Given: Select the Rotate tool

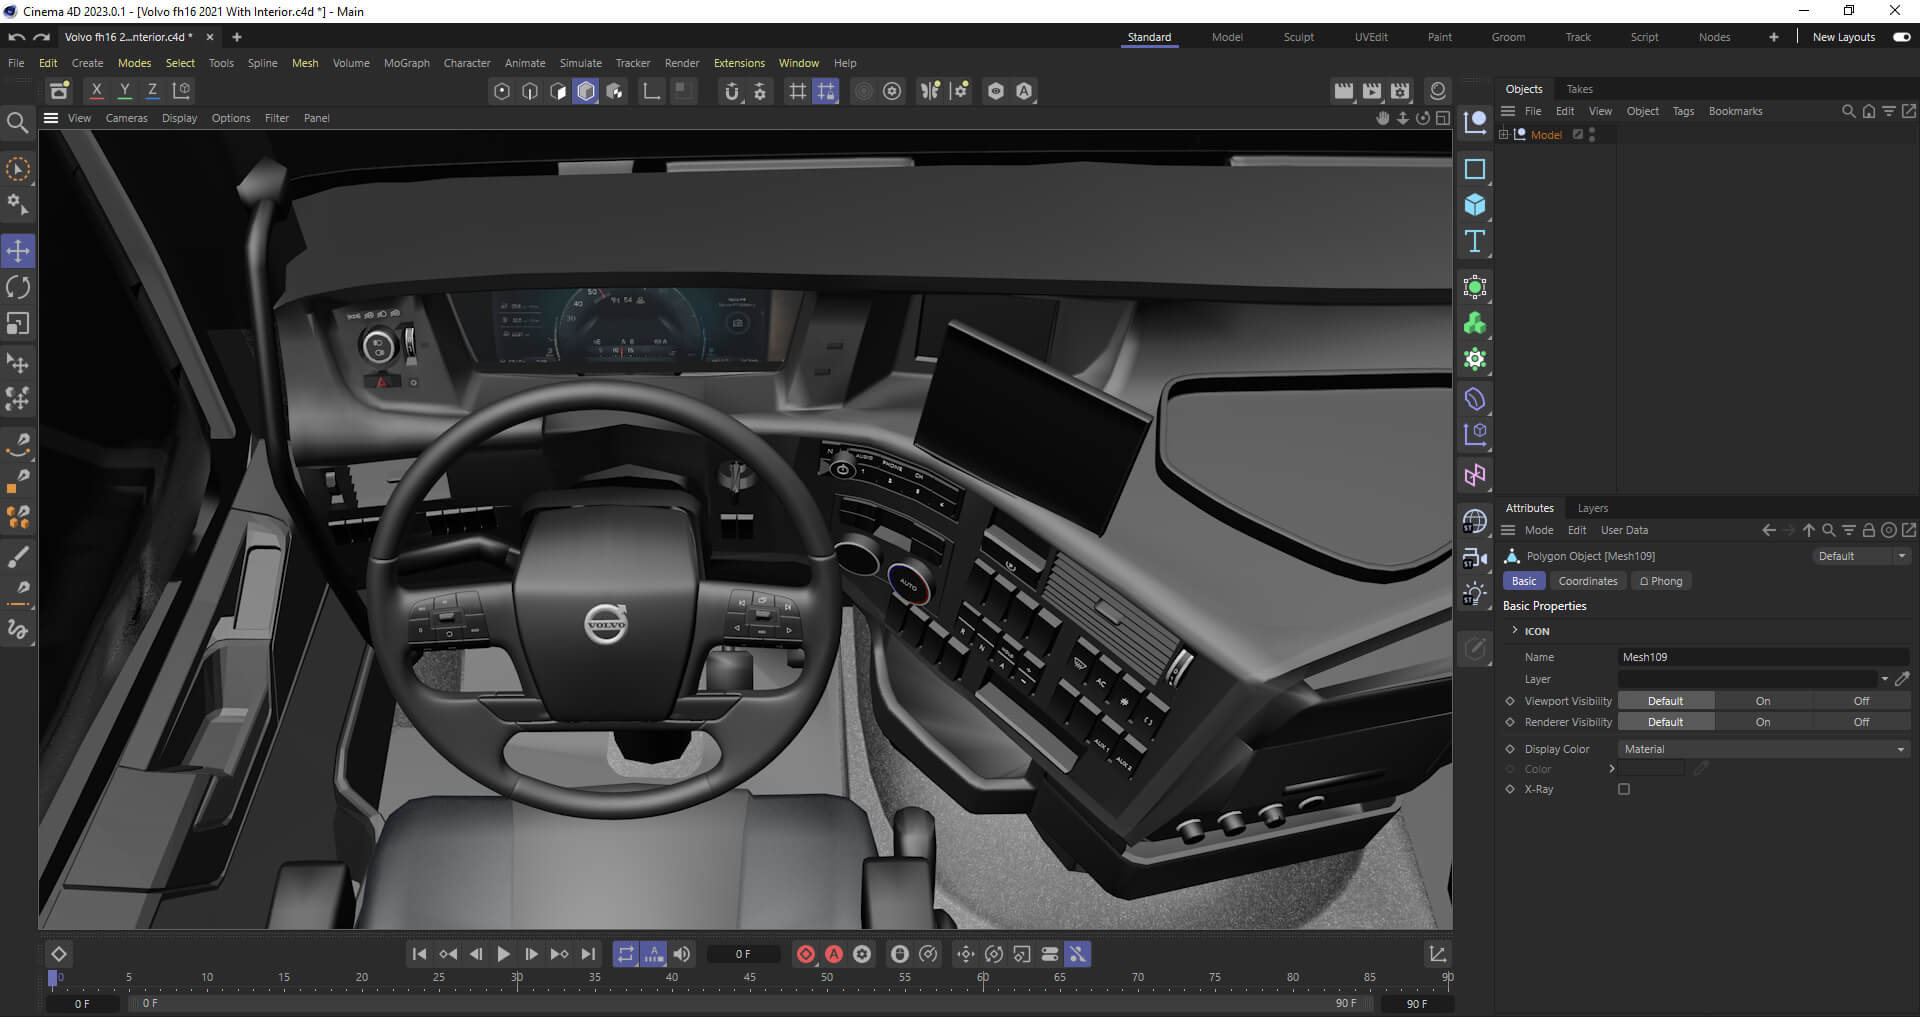Looking at the screenshot, I should point(18,288).
